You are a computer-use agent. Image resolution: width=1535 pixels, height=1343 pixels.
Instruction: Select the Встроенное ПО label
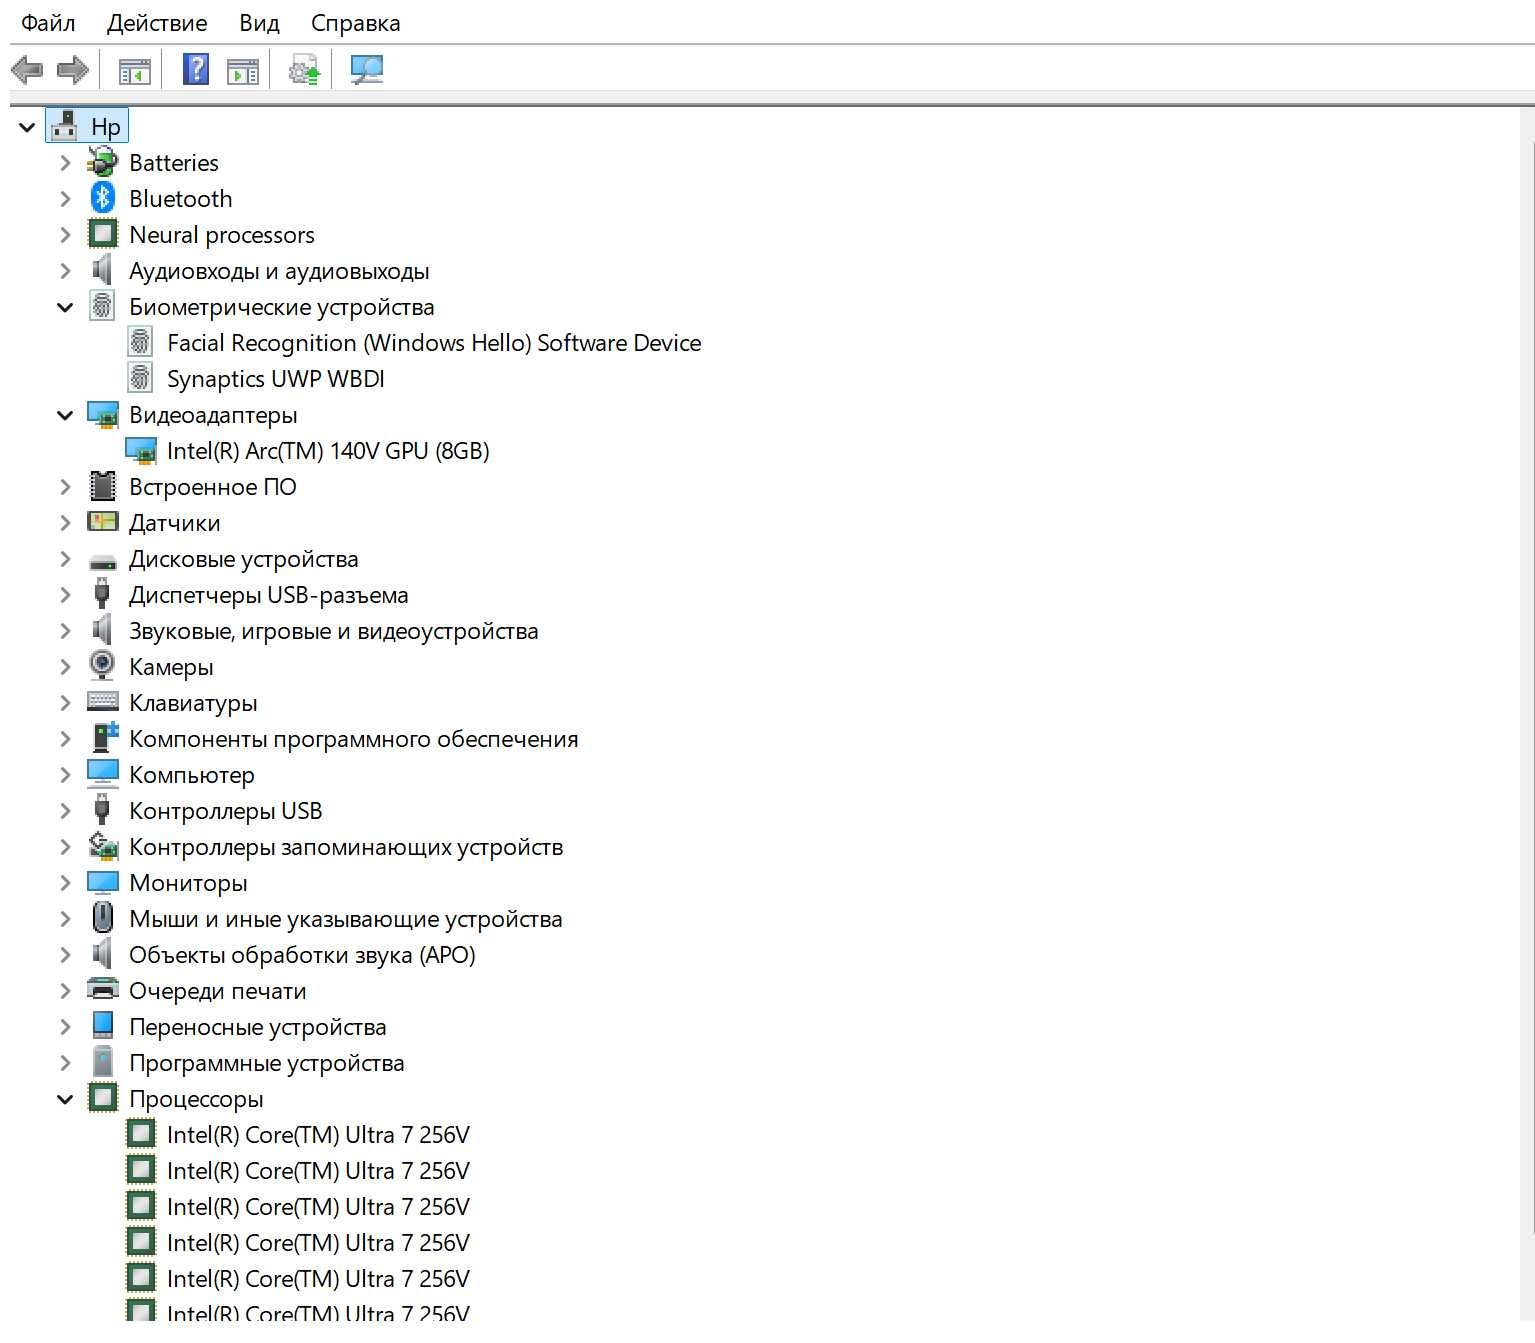pos(213,487)
